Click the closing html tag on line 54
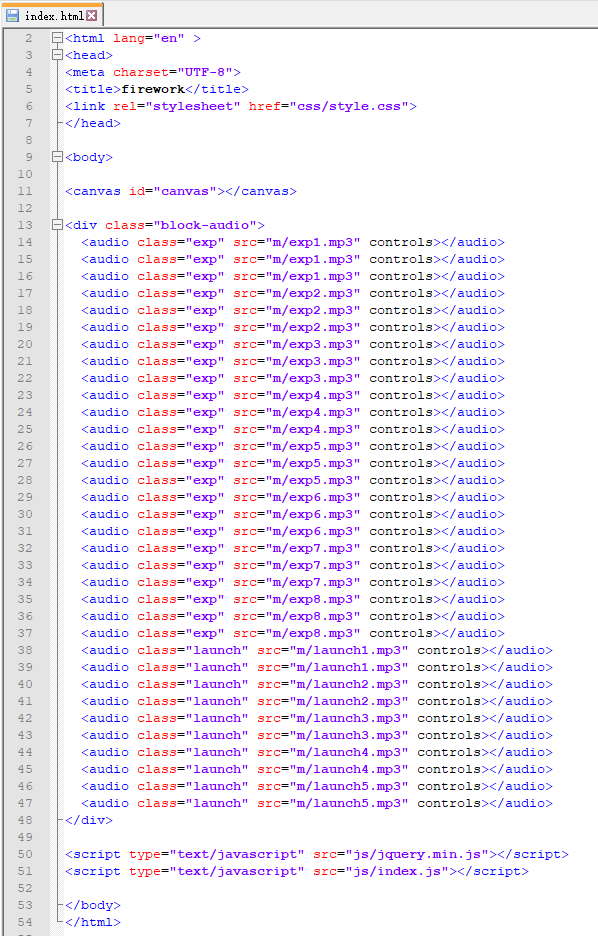Viewport: 598px width, 936px height. click(x=93, y=922)
